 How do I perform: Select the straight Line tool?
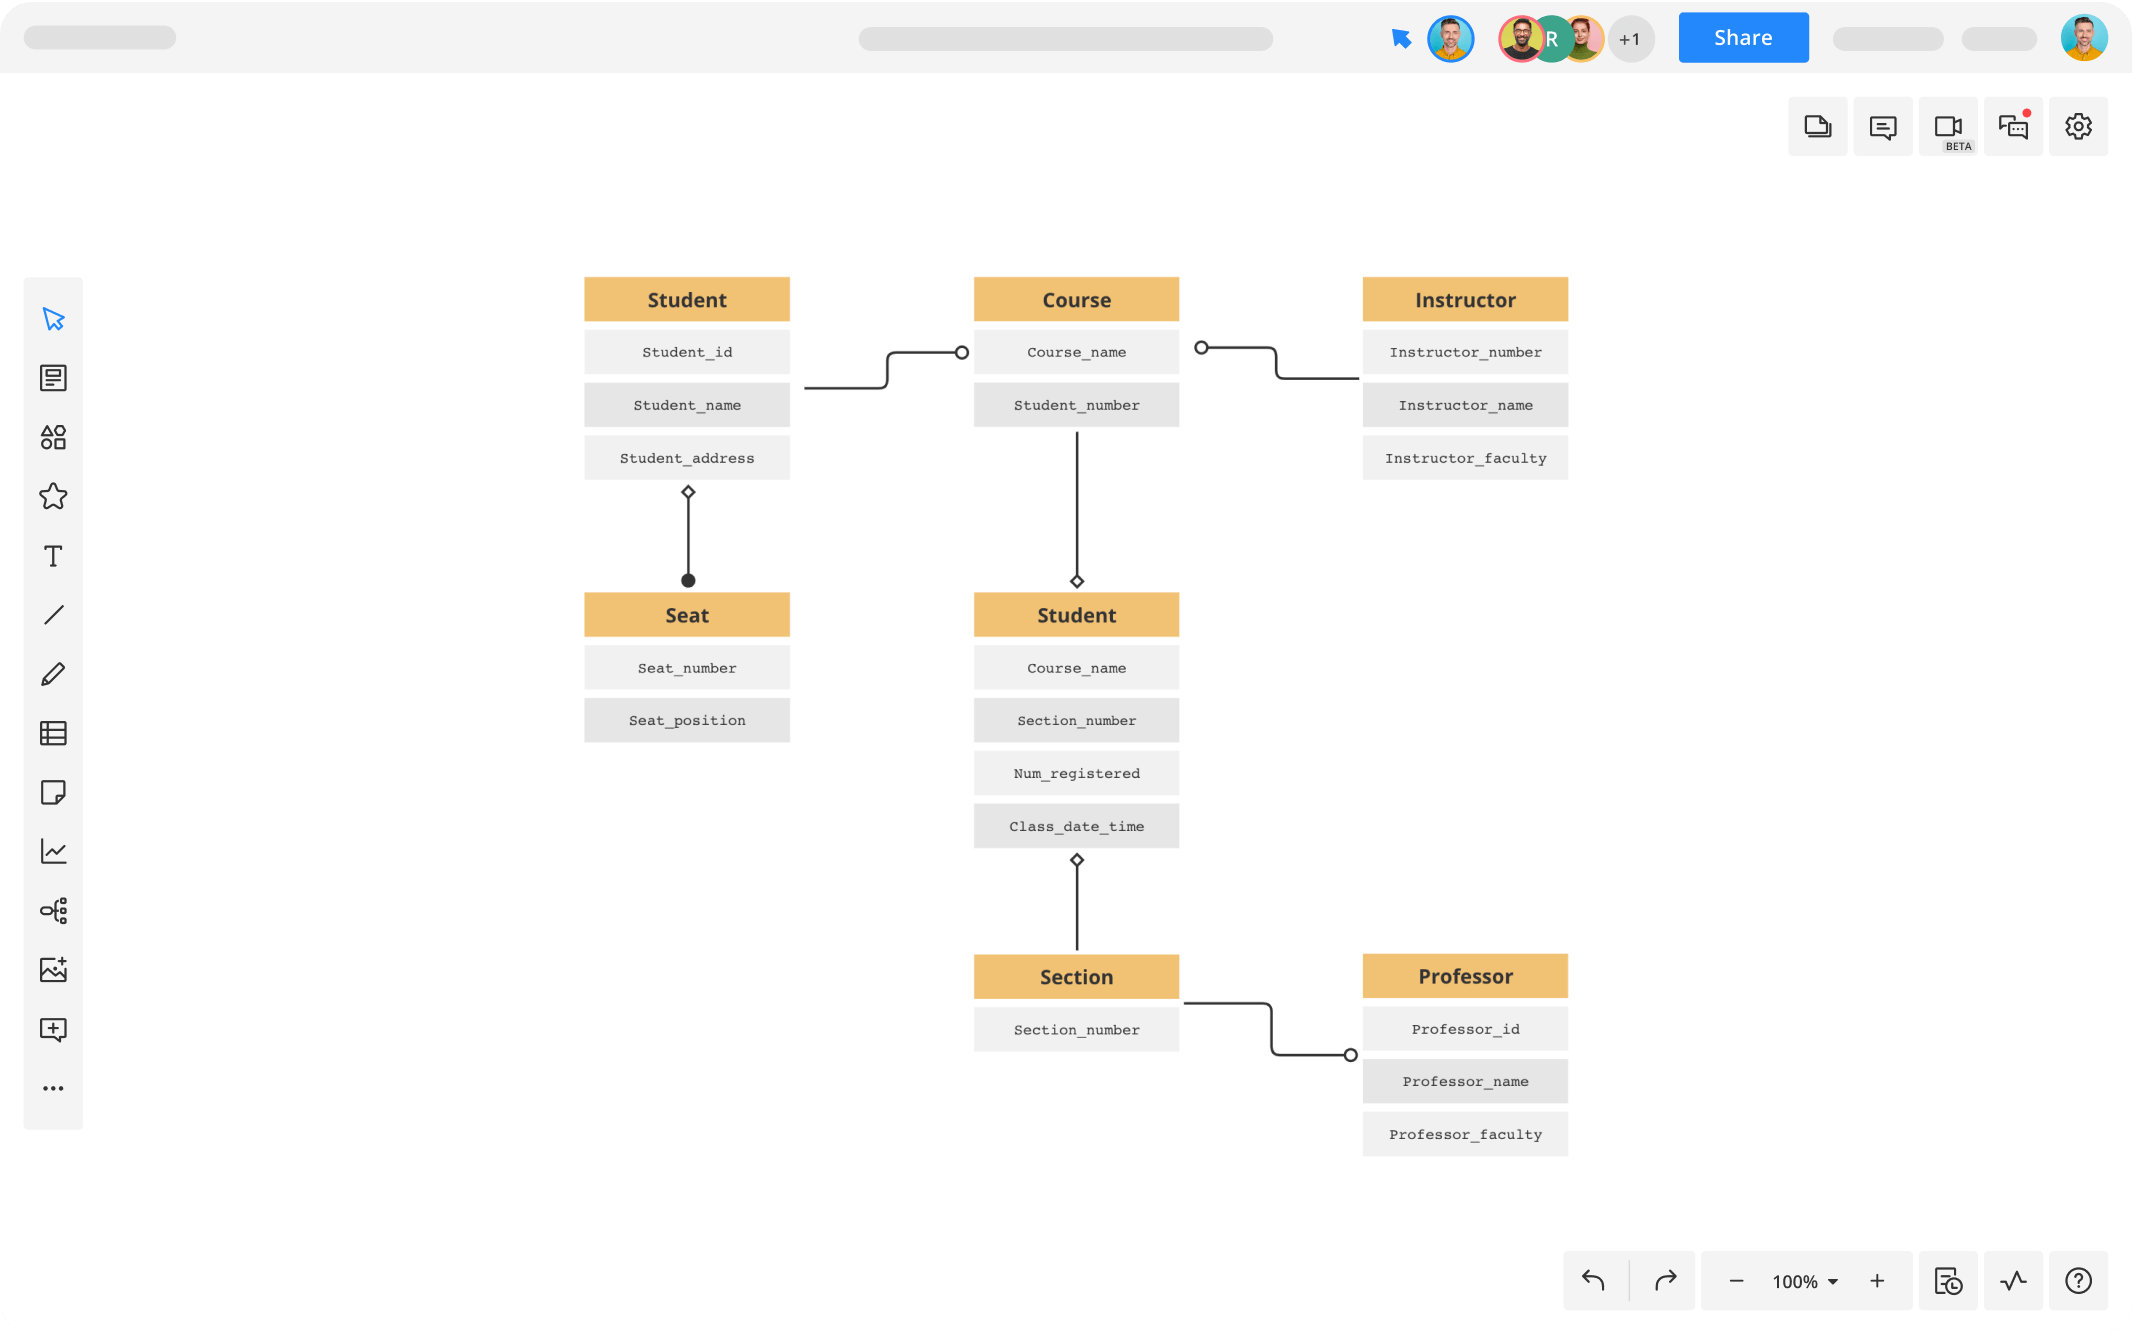click(x=53, y=615)
